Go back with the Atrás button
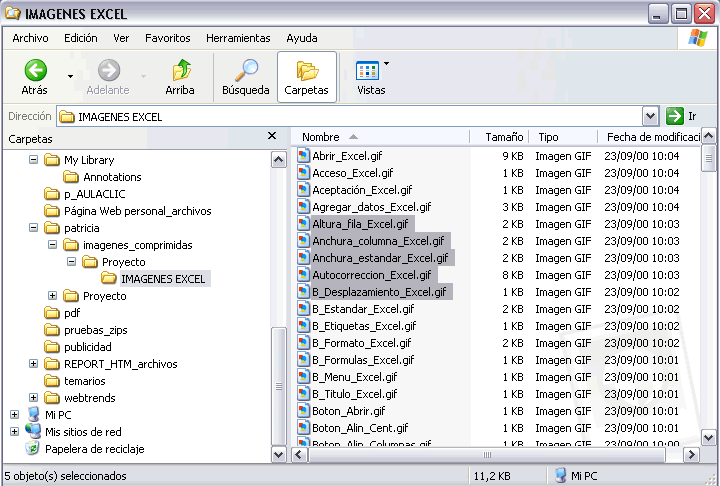This screenshot has height=486, width=720. point(35,77)
